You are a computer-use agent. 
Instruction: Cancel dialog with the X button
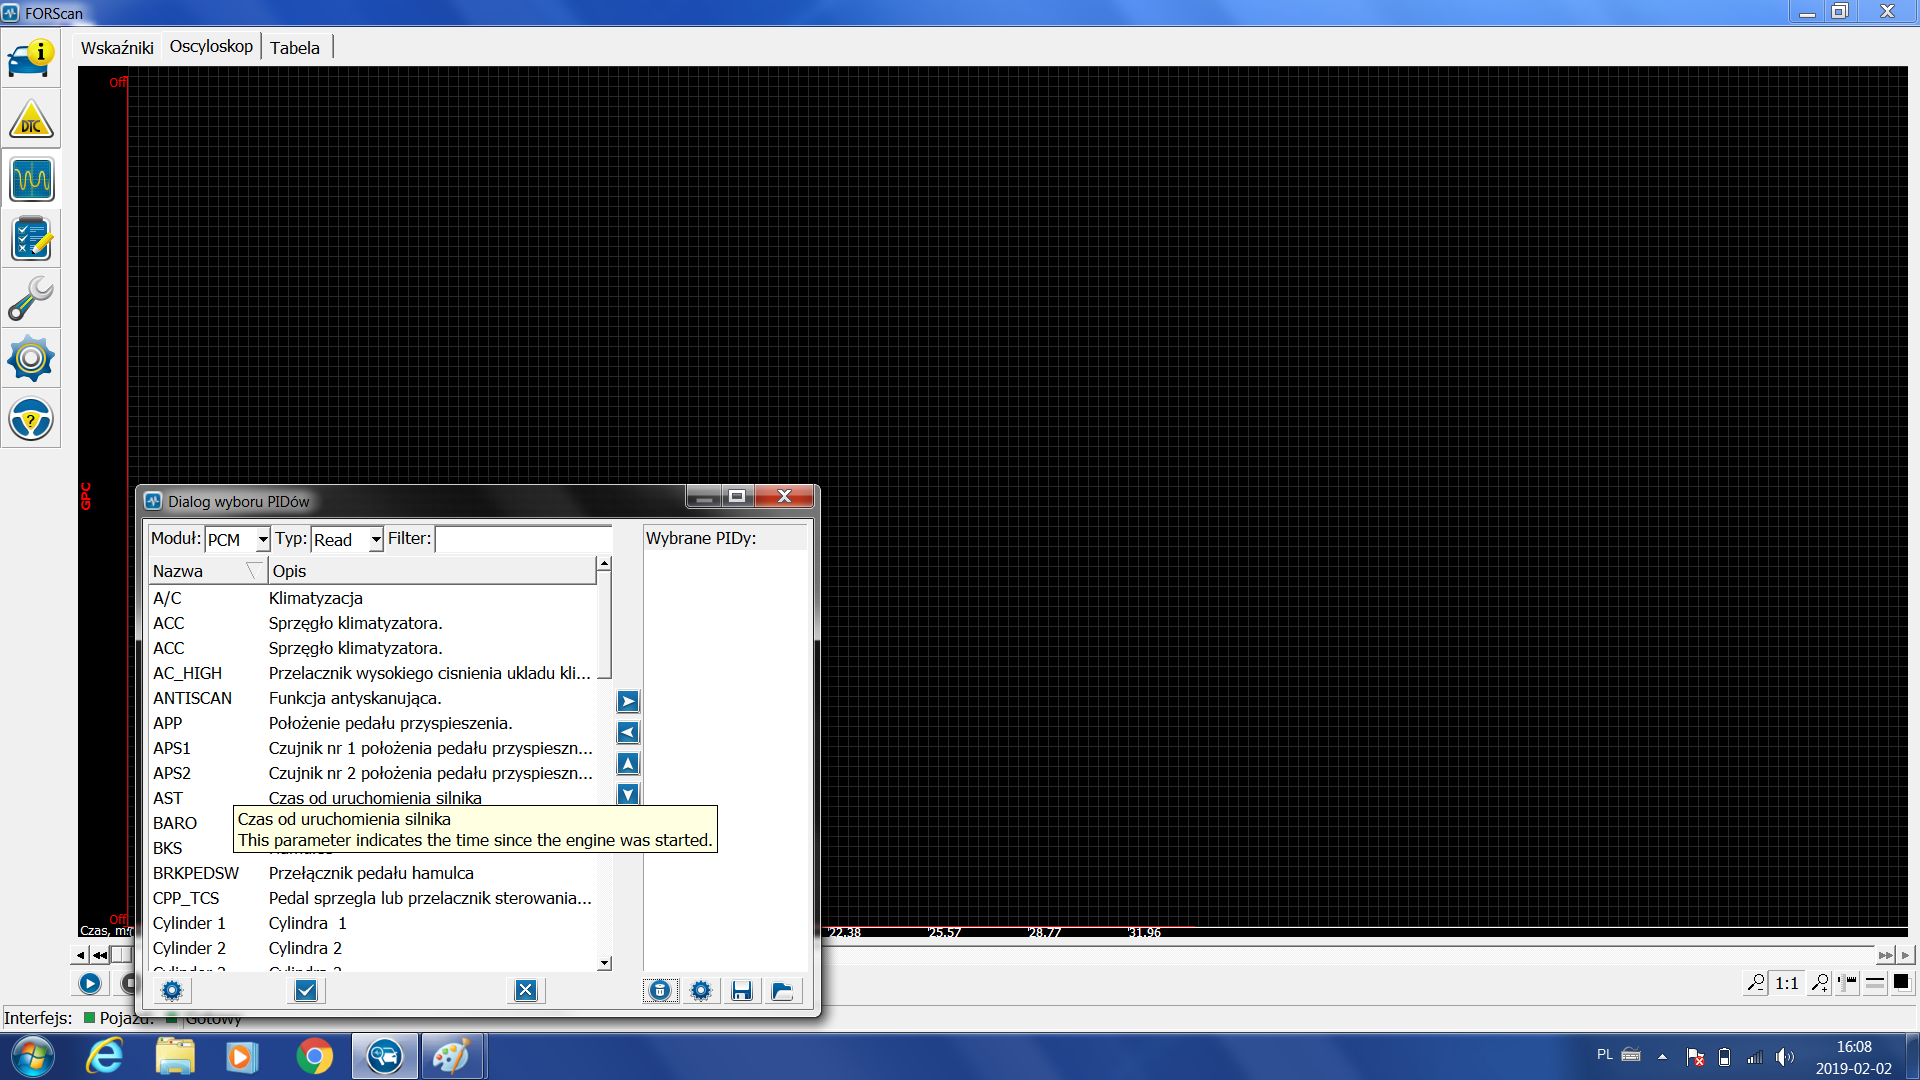(x=526, y=991)
